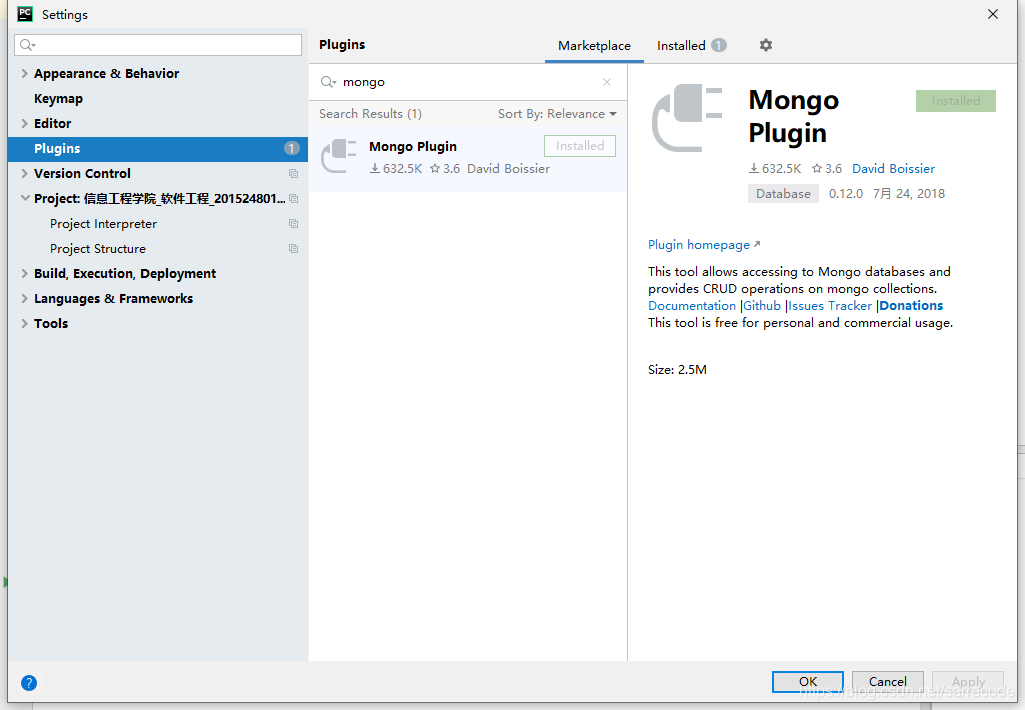This screenshot has width=1025, height=710.
Task: Click the Cancel button
Action: coord(888,681)
